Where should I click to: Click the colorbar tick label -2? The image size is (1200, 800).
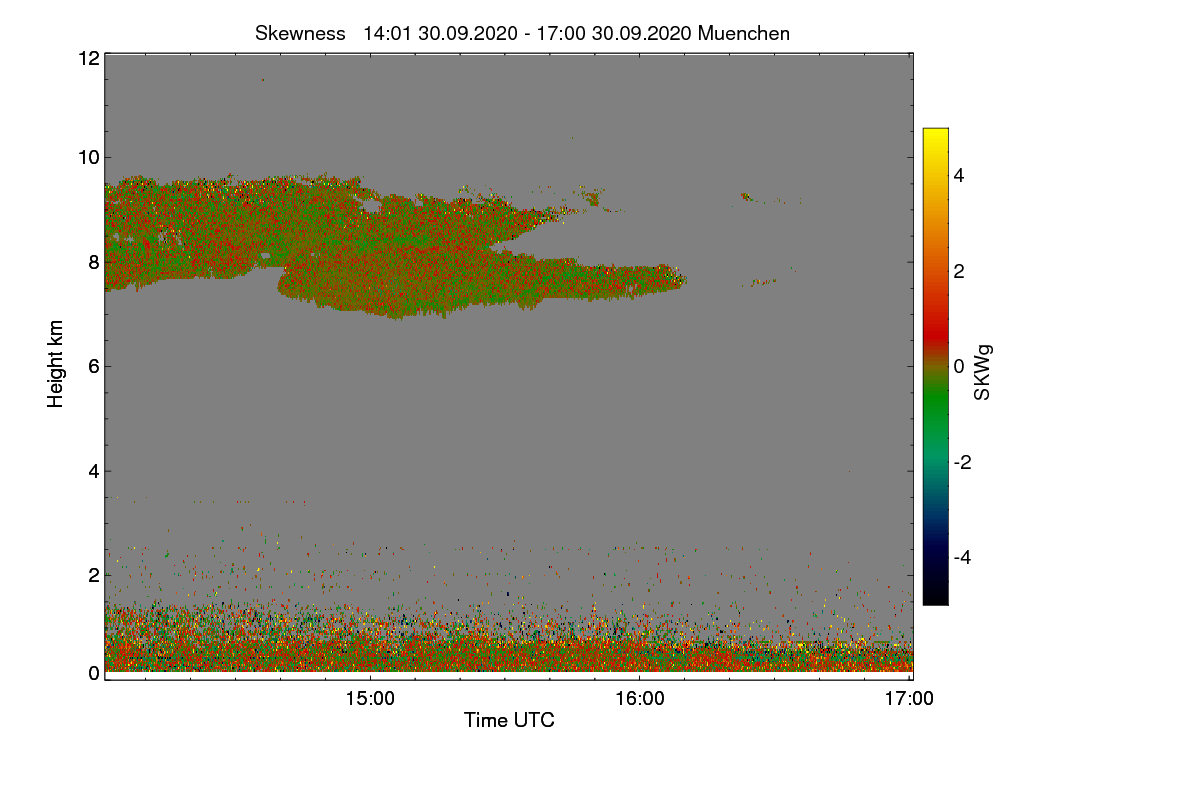(964, 462)
